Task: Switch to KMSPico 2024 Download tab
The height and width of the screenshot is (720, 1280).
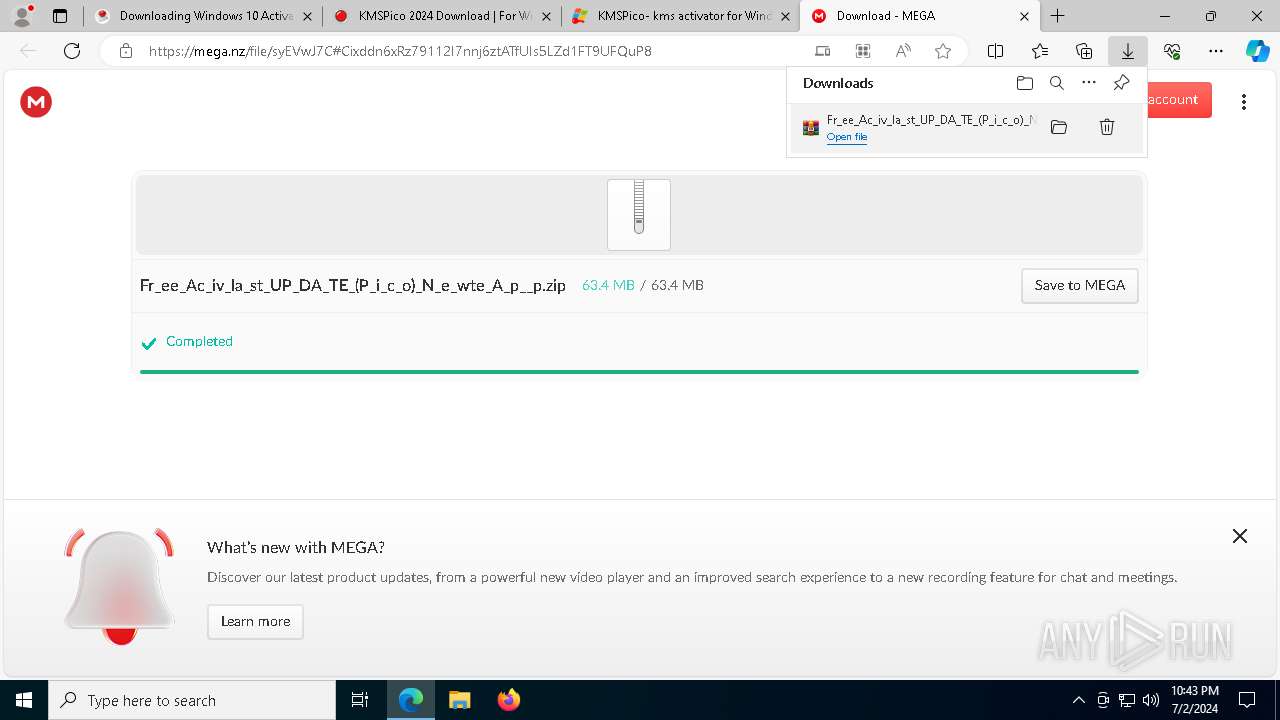Action: tap(444, 16)
